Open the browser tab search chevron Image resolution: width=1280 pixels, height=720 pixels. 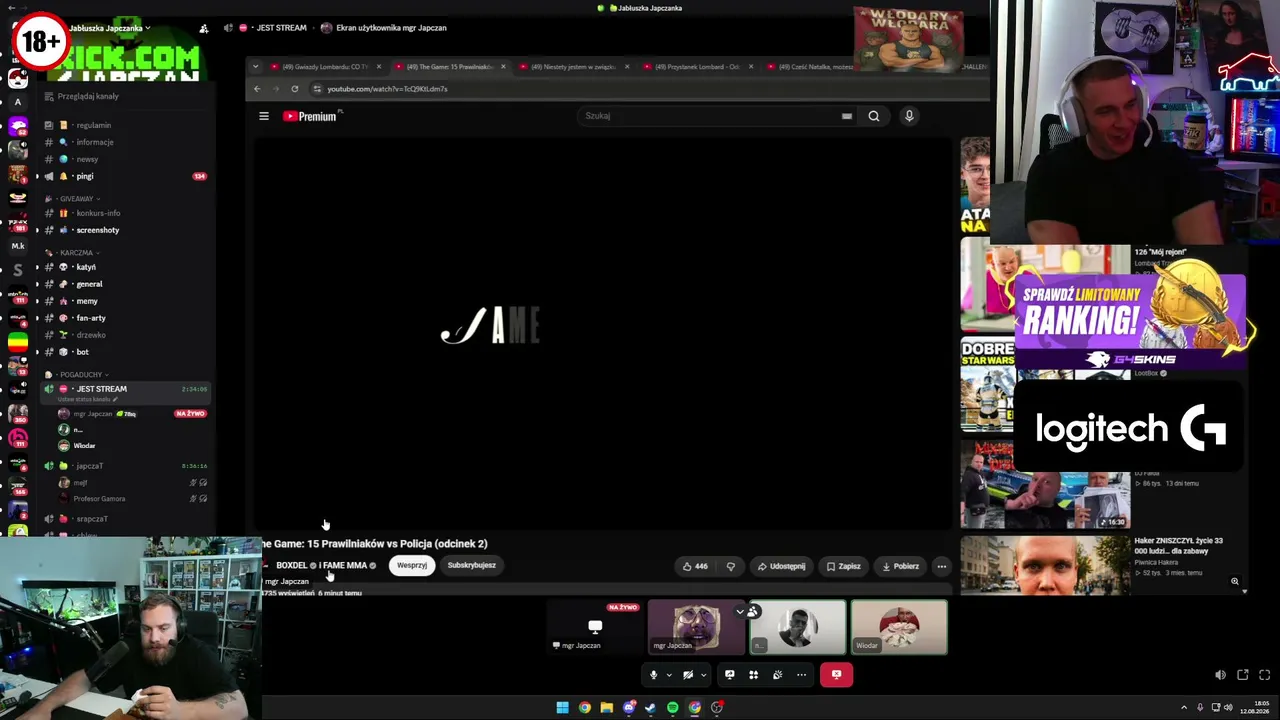pyautogui.click(x=255, y=67)
